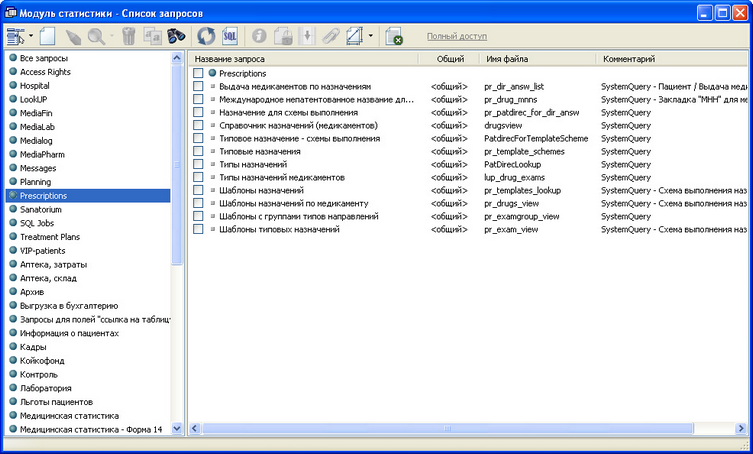Click query Шаблоны с группами типов направлений

pyautogui.click(x=299, y=216)
